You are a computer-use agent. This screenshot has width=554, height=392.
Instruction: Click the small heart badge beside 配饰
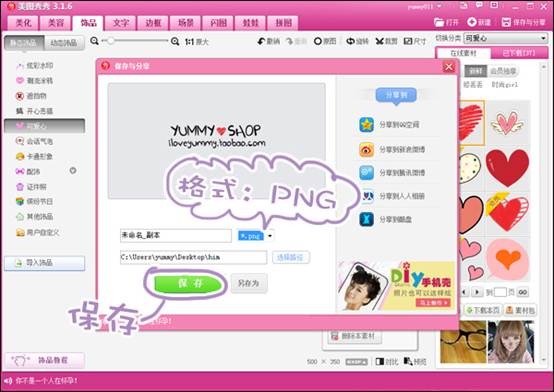pos(73,171)
